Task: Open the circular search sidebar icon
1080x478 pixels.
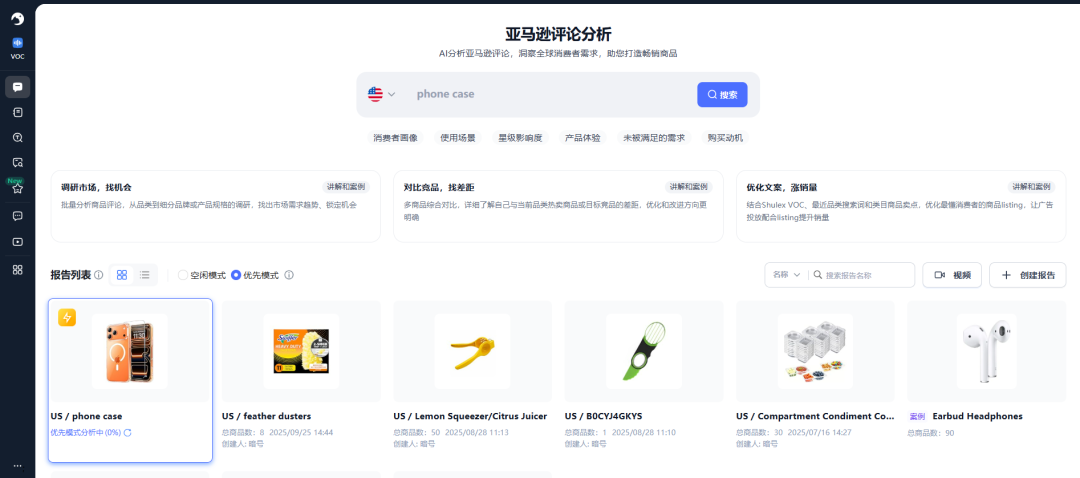Action: coord(17,138)
